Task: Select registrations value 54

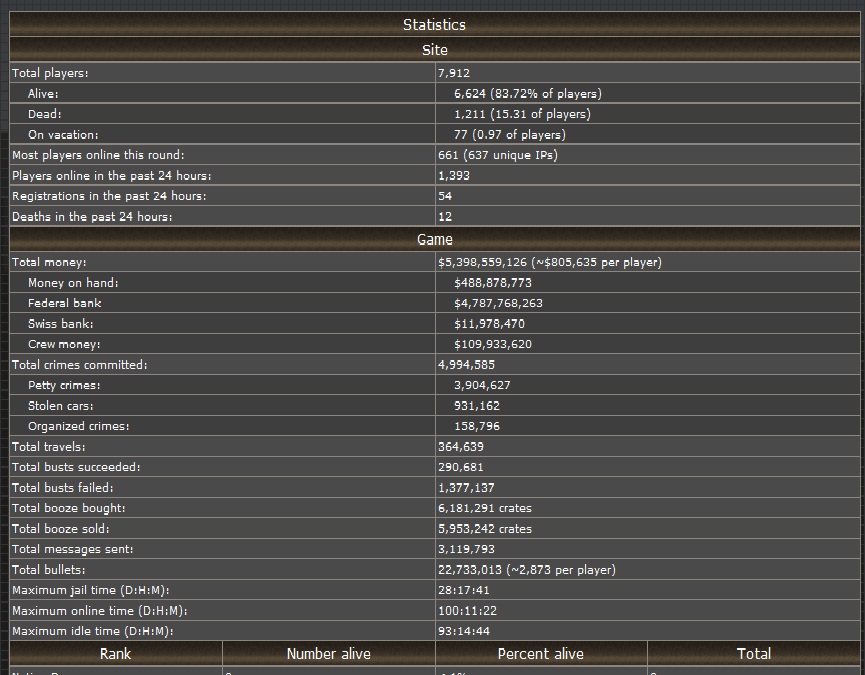Action: pyautogui.click(x=445, y=196)
